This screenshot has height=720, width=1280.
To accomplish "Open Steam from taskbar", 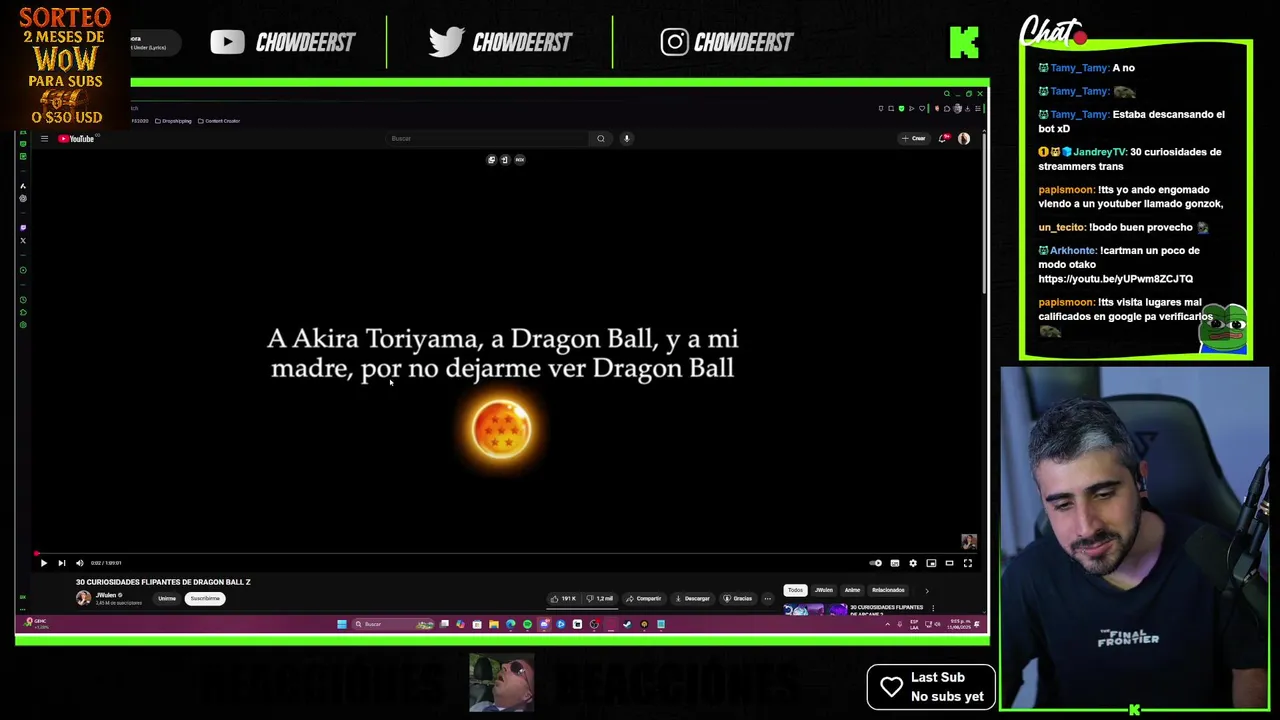I will tap(627, 624).
